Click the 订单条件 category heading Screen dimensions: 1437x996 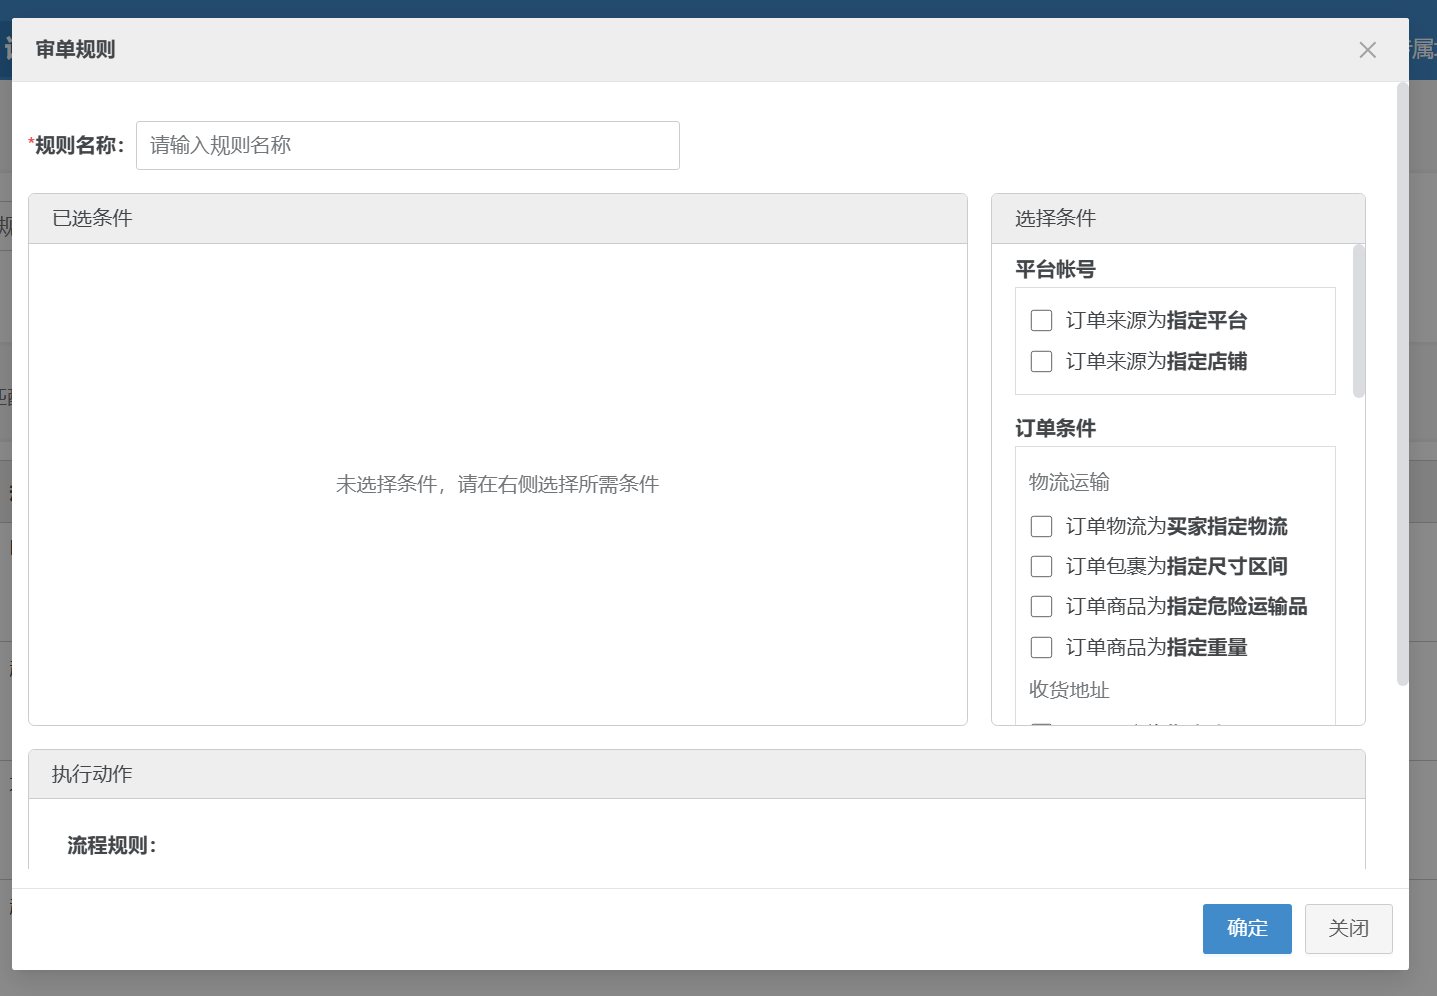click(x=1055, y=428)
